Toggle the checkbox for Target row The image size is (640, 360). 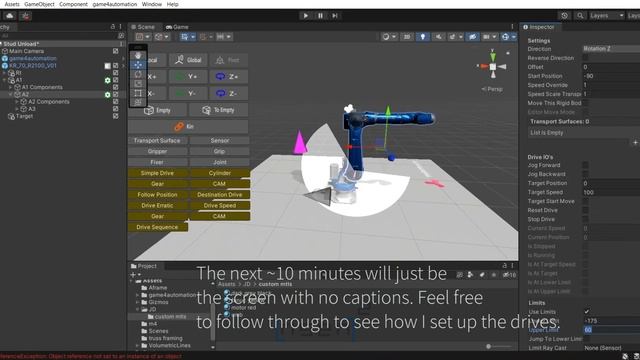(116, 116)
